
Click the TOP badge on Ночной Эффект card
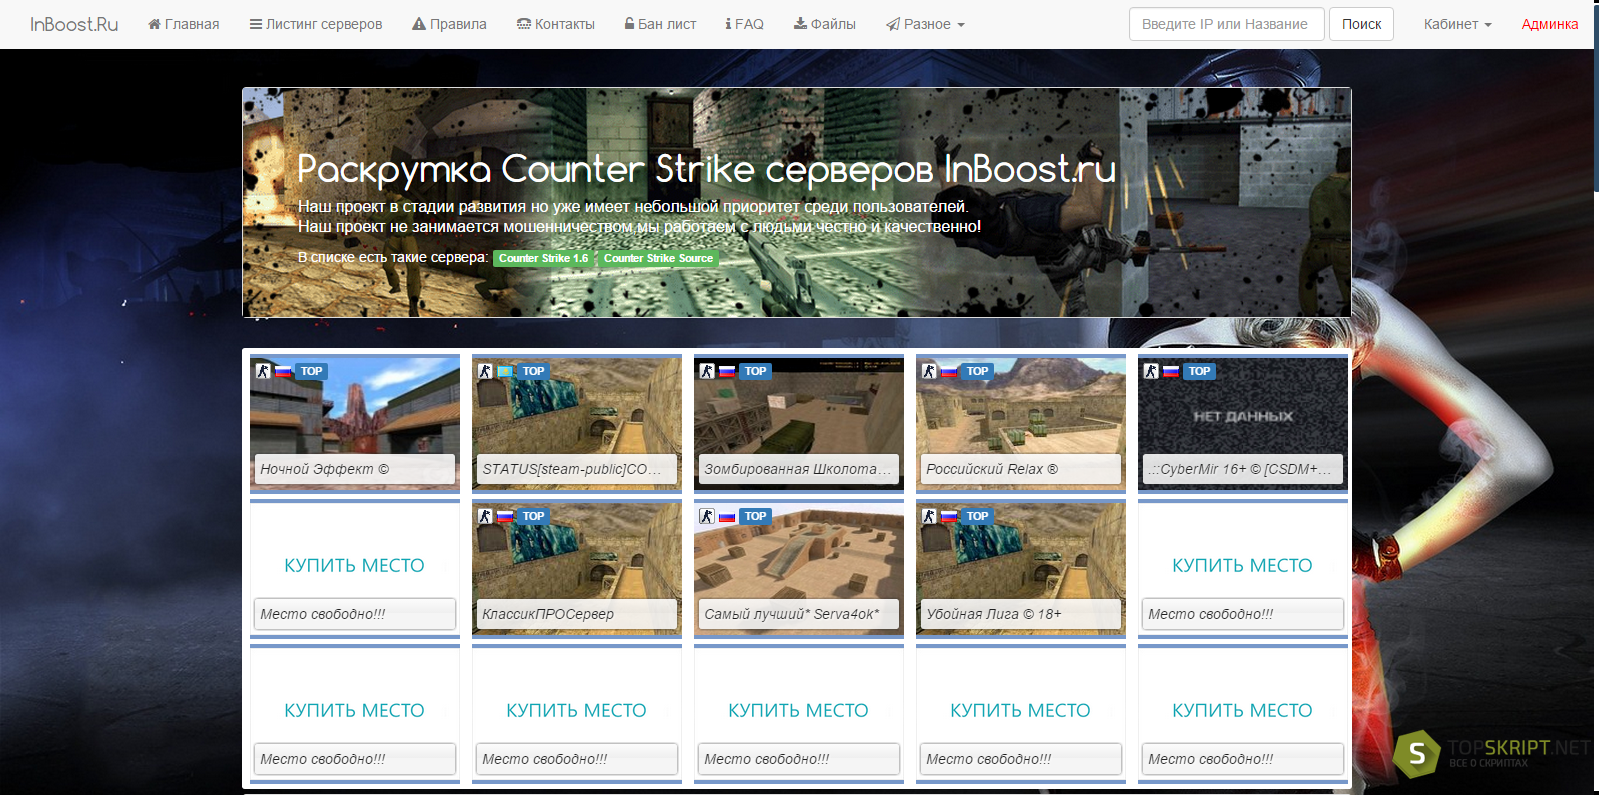click(x=311, y=371)
